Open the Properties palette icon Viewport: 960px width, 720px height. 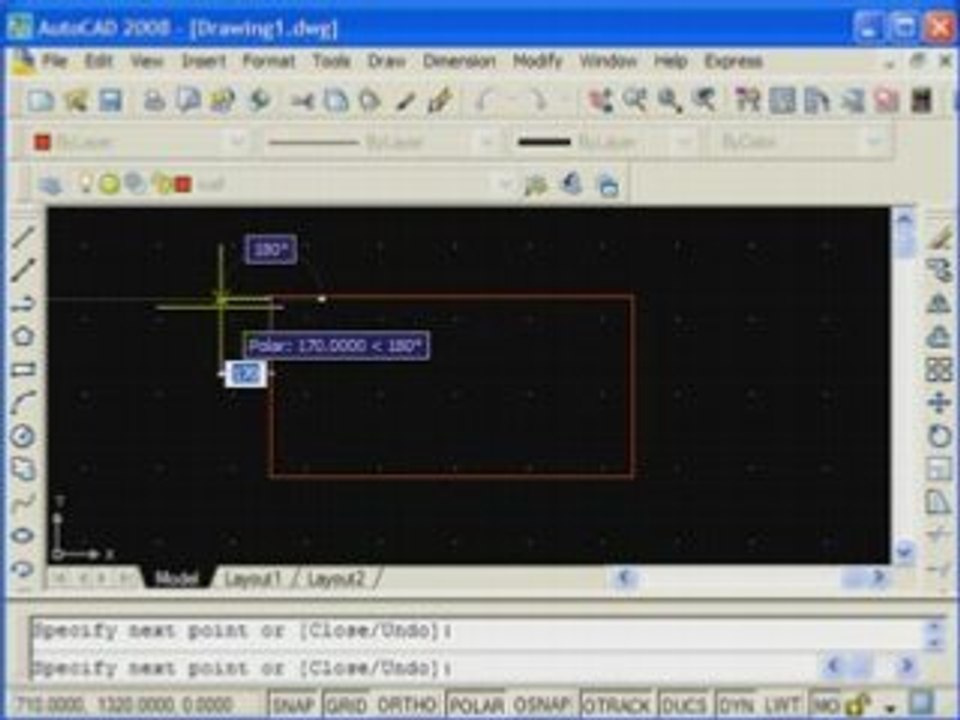[x=747, y=100]
